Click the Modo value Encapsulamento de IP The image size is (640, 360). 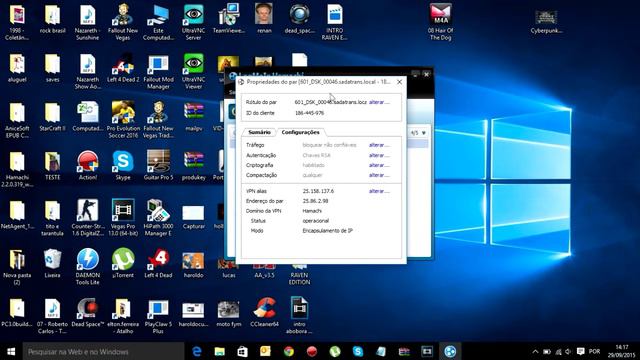click(x=327, y=231)
